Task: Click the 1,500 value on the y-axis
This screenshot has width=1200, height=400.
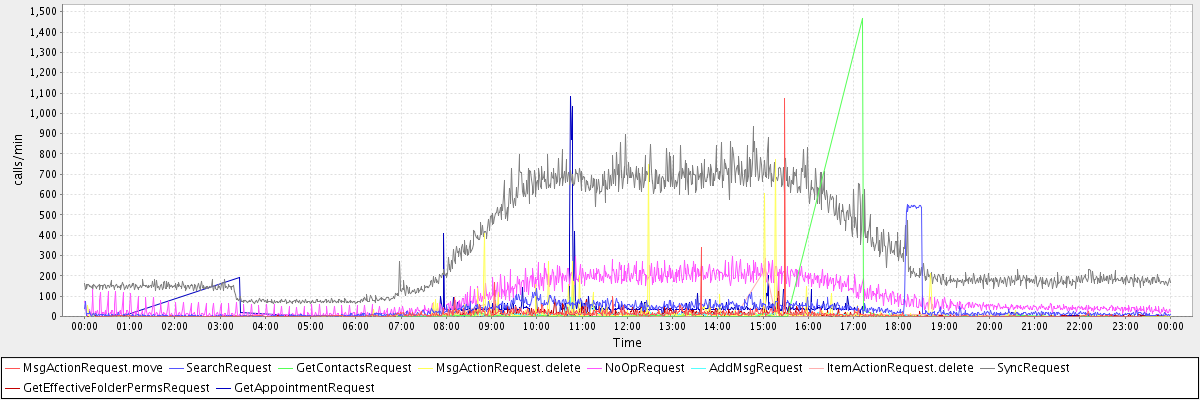Action: tap(41, 11)
